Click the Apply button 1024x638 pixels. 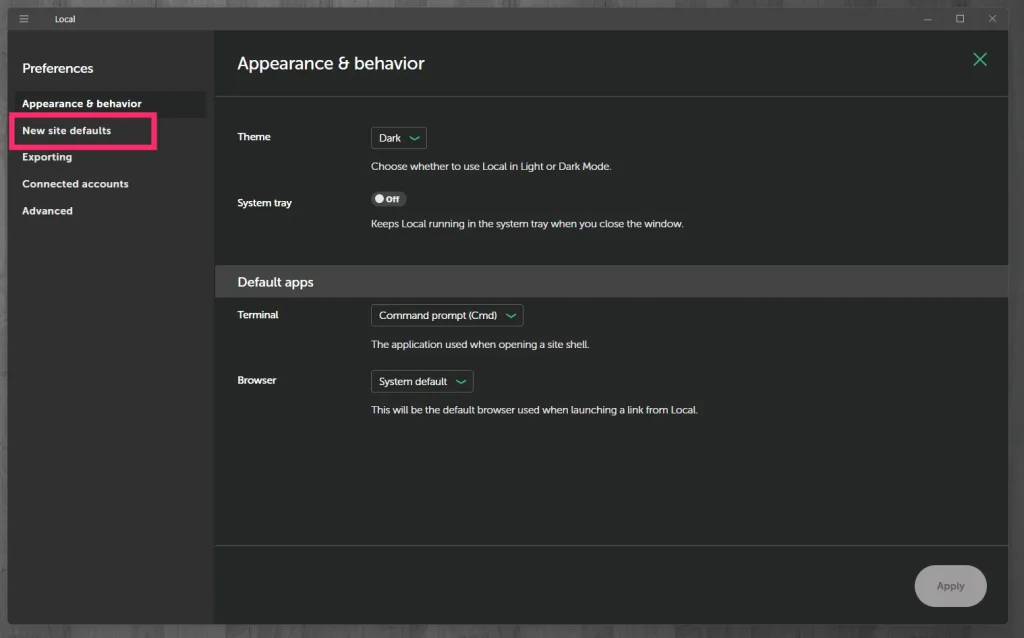[950, 586]
